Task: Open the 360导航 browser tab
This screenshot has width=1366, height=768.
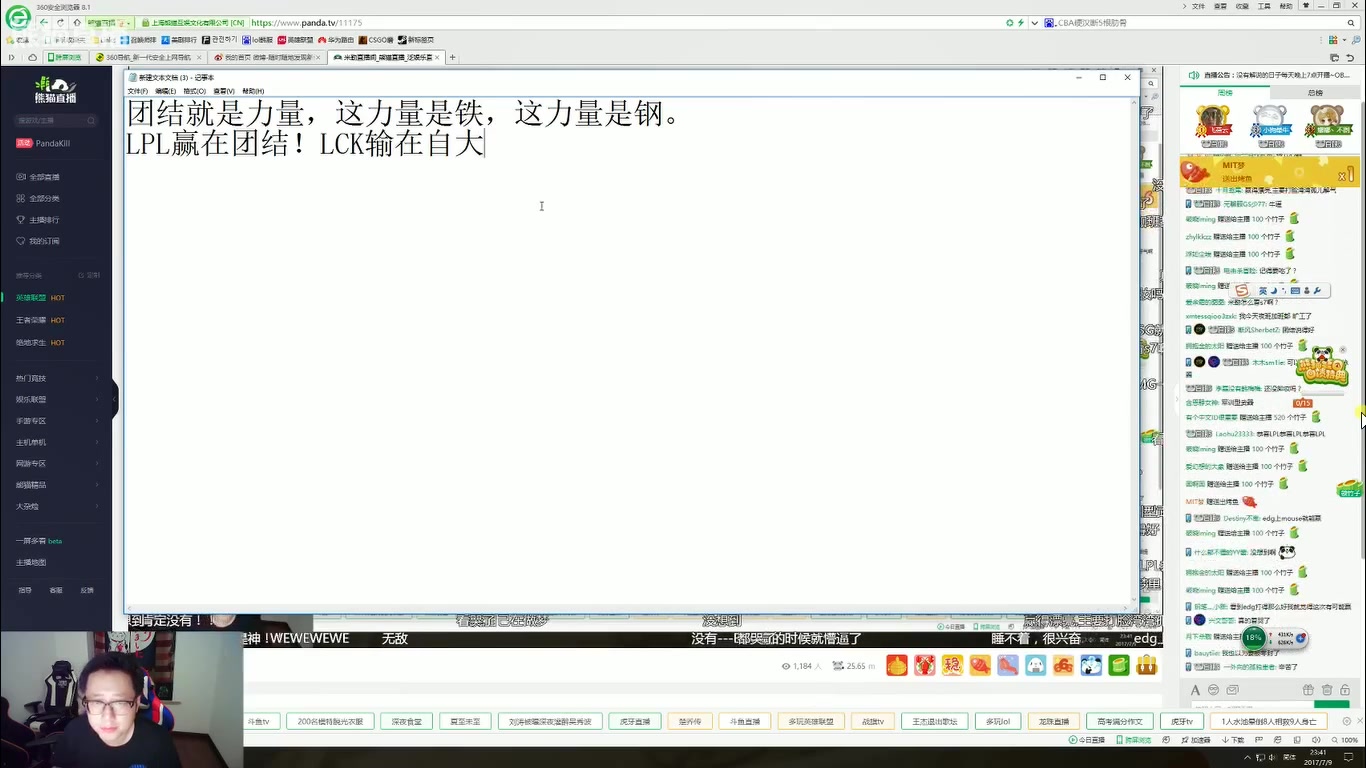Action: (x=149, y=57)
